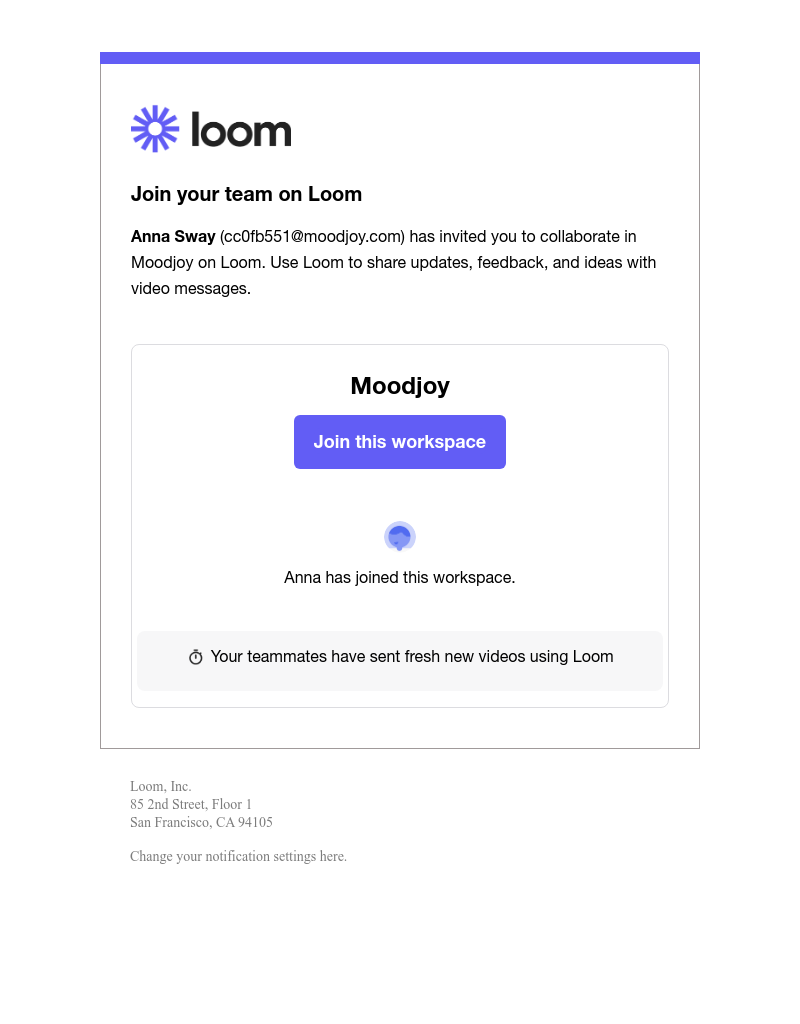Viewport: 800px width, 1024px height.
Task: Click the word here in the footer
Action: click(x=332, y=857)
